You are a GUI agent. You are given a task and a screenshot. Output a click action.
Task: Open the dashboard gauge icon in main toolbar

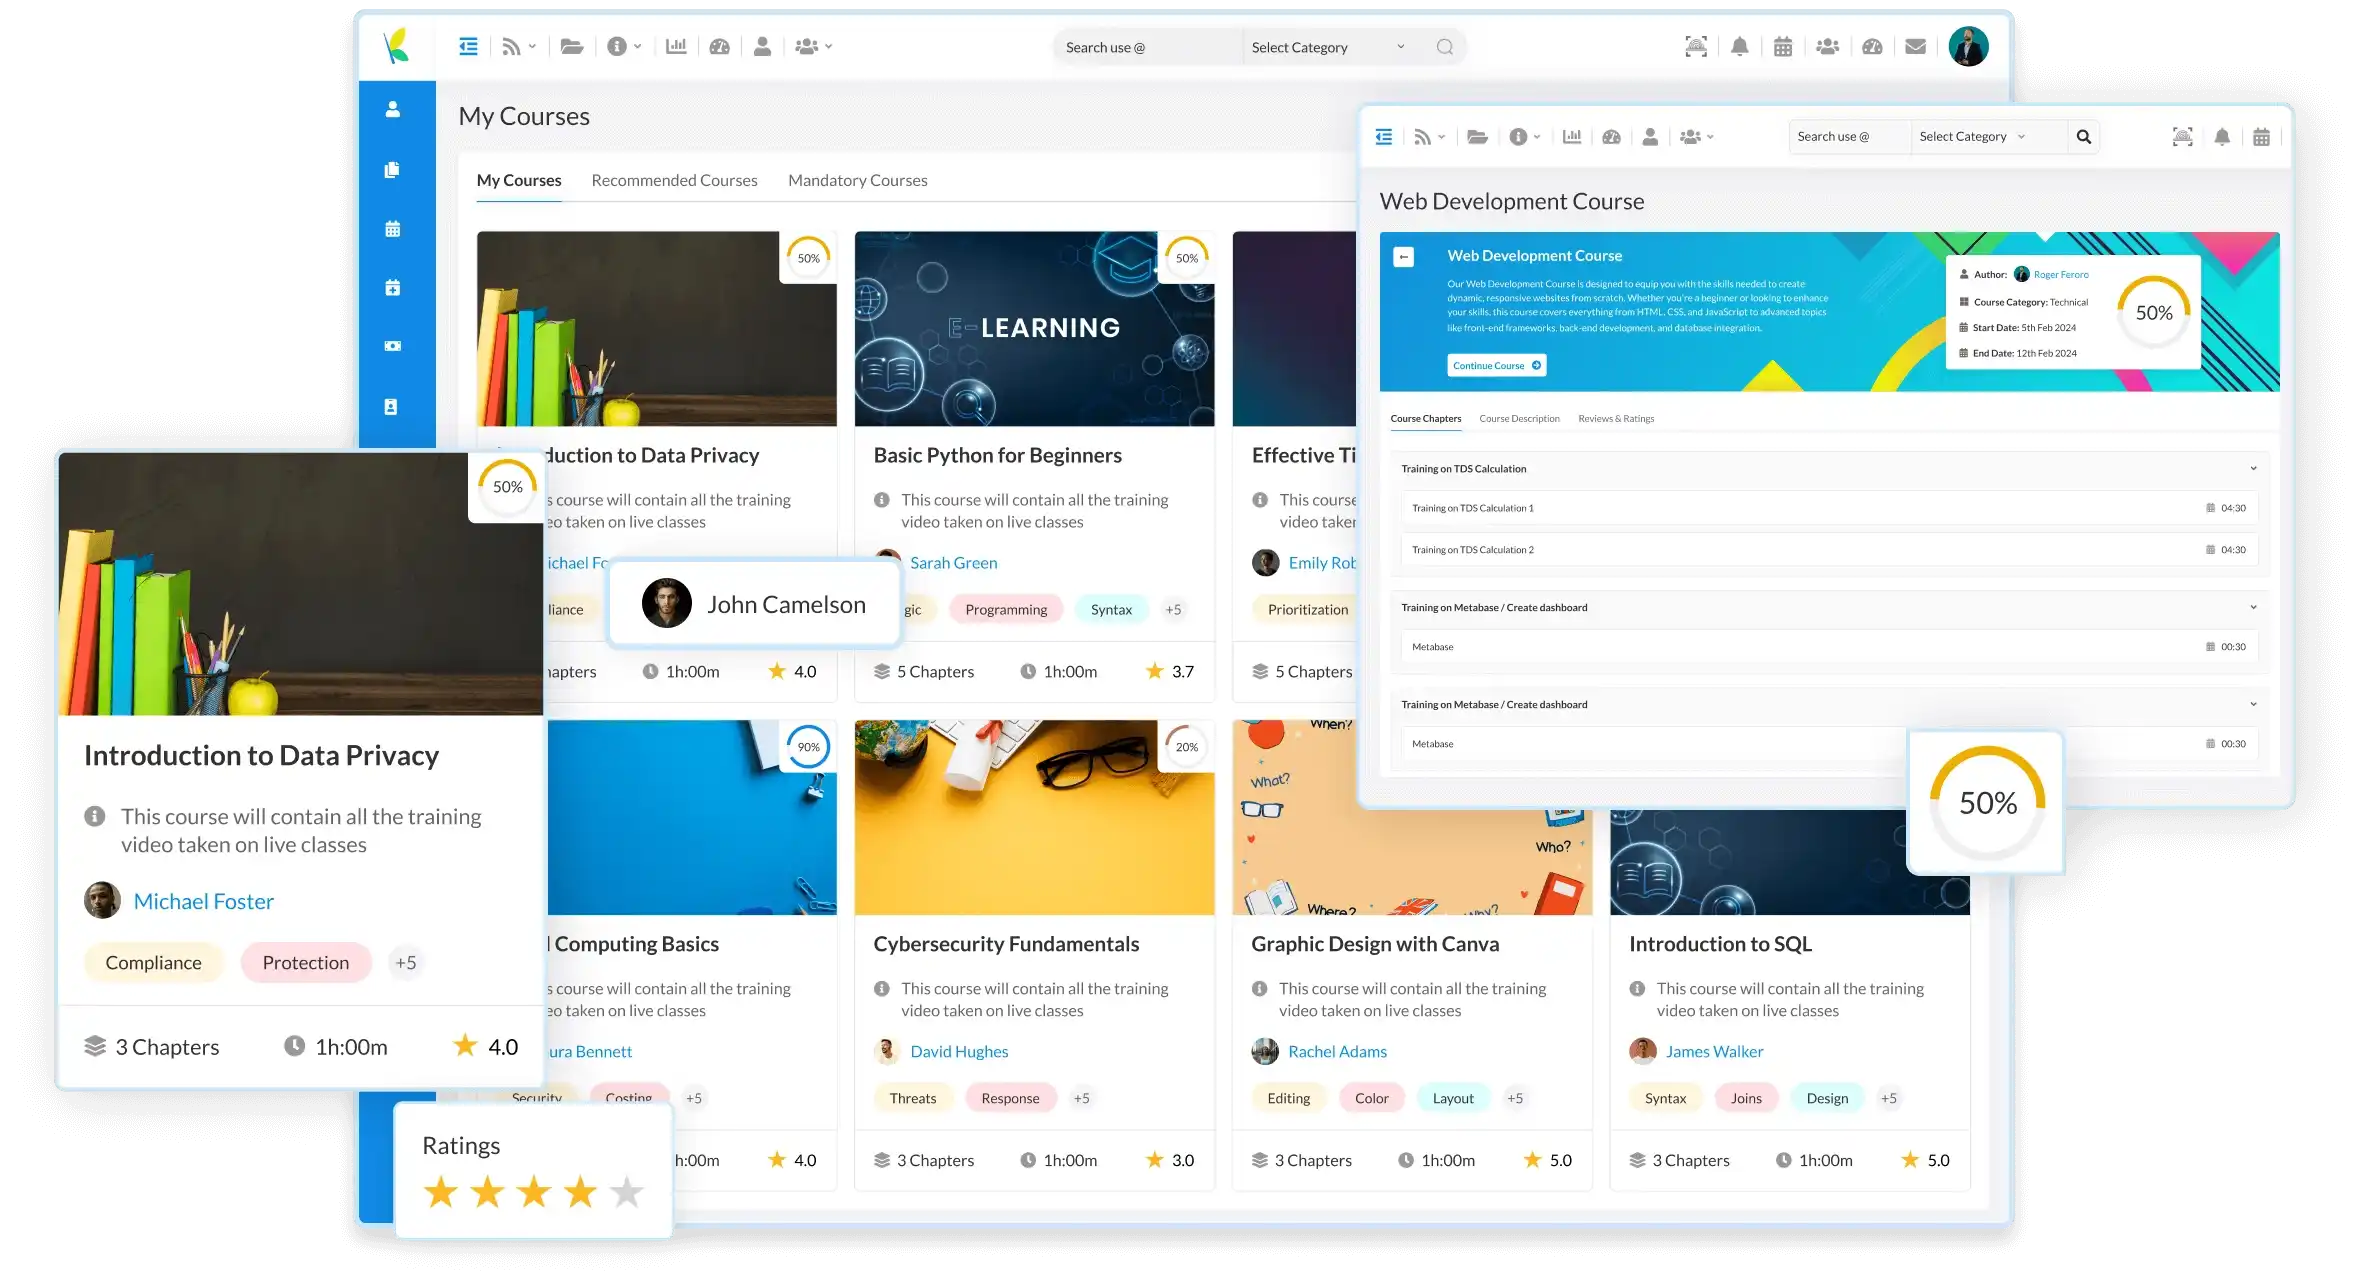[x=719, y=46]
